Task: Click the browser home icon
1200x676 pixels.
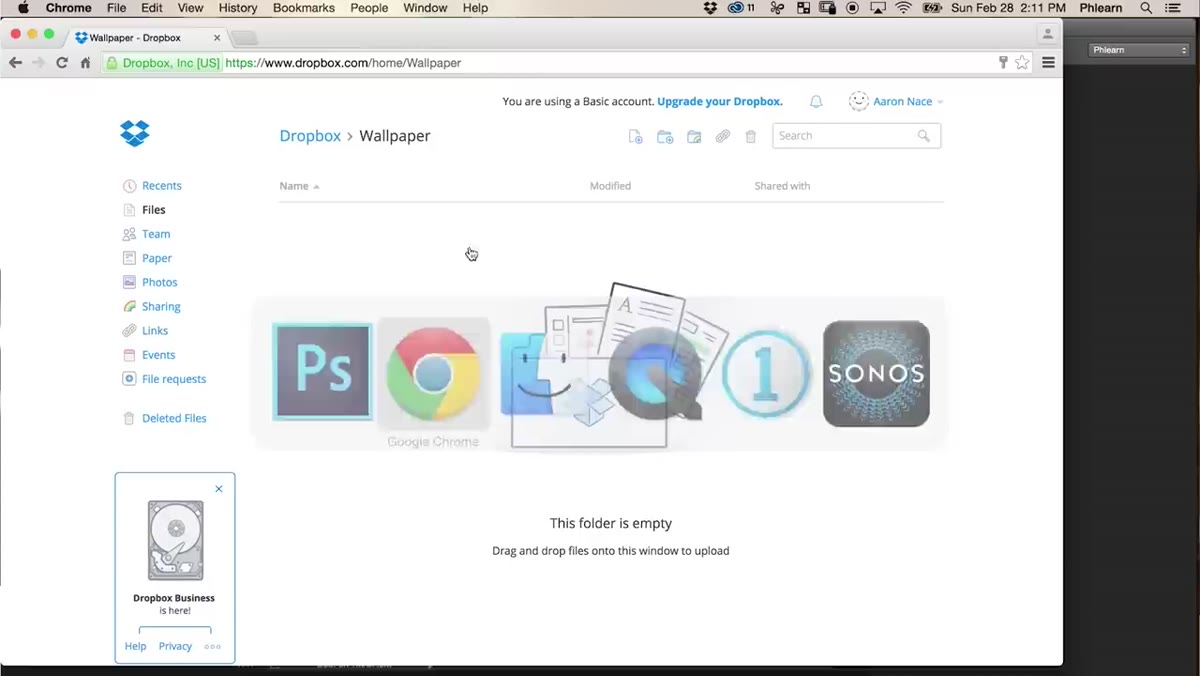Action: 86,62
